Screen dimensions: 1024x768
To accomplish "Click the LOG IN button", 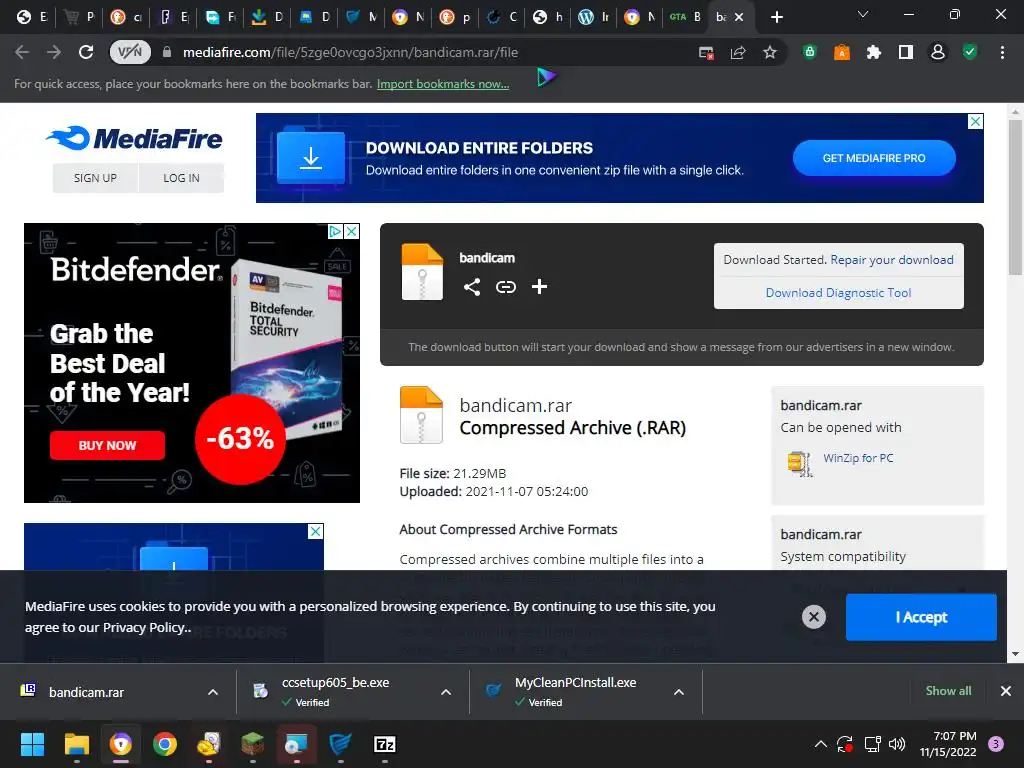I will tap(182, 178).
